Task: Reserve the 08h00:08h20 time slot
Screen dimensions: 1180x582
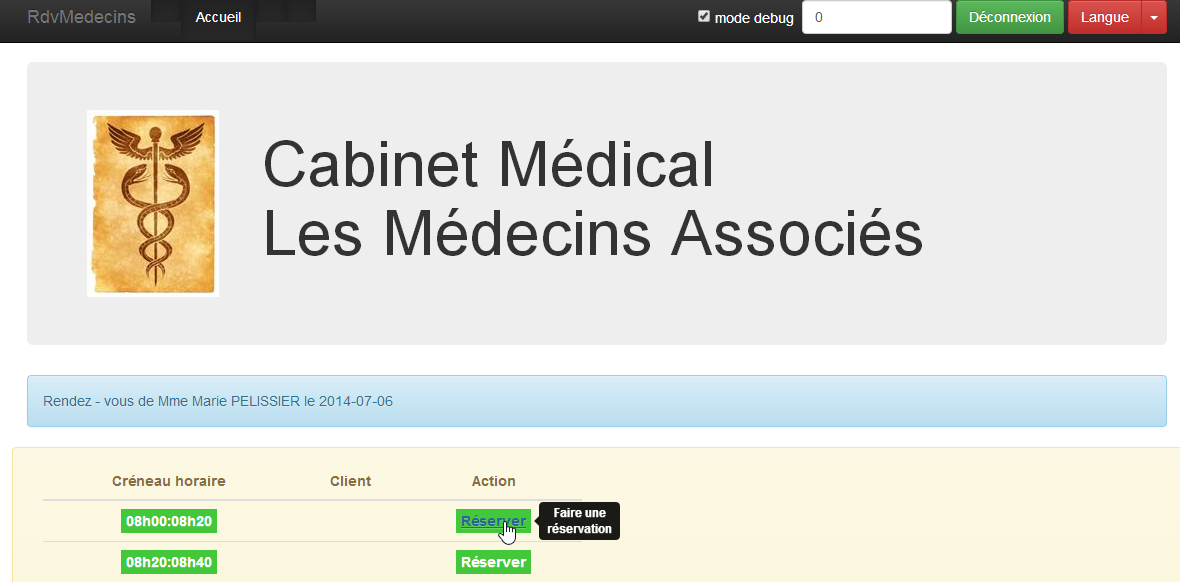Action: pos(493,521)
